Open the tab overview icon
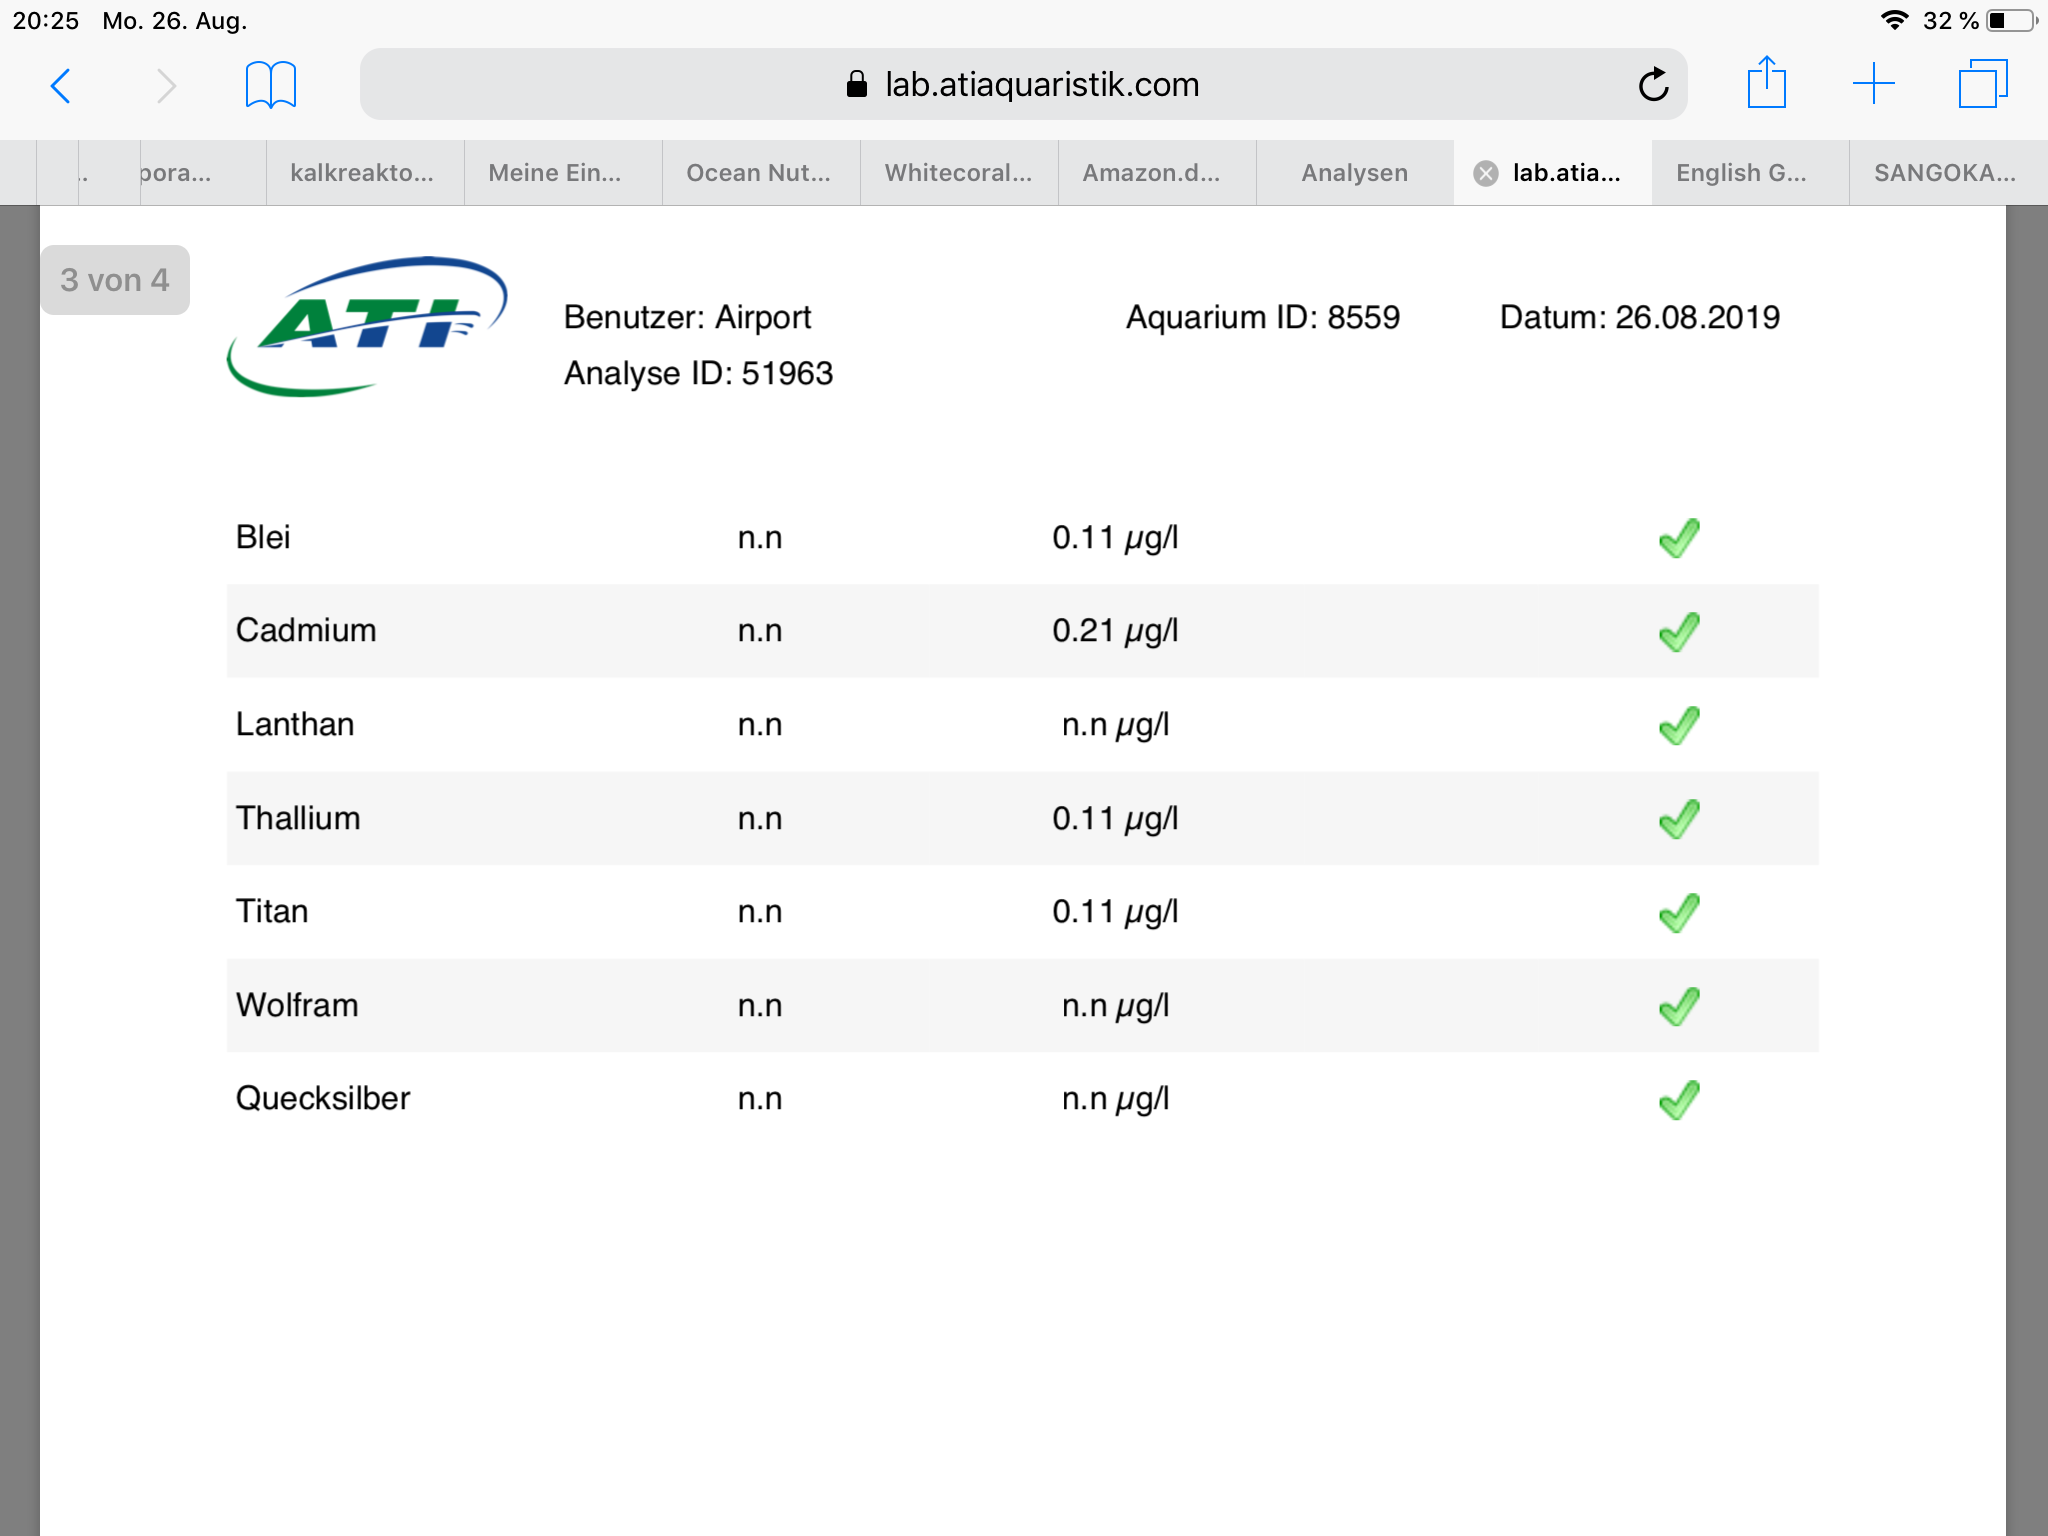Image resolution: width=2048 pixels, height=1536 pixels. (1982, 84)
